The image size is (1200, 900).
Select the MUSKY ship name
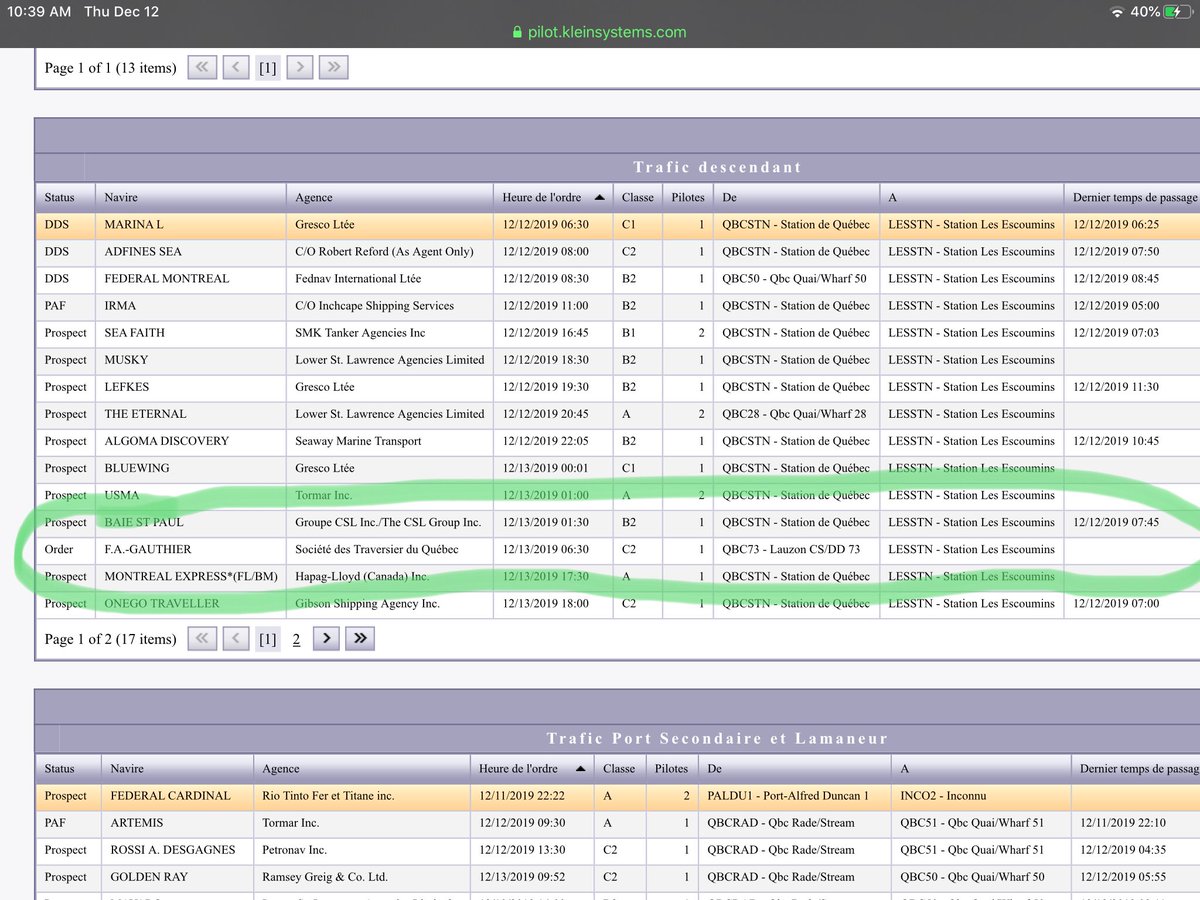point(126,360)
